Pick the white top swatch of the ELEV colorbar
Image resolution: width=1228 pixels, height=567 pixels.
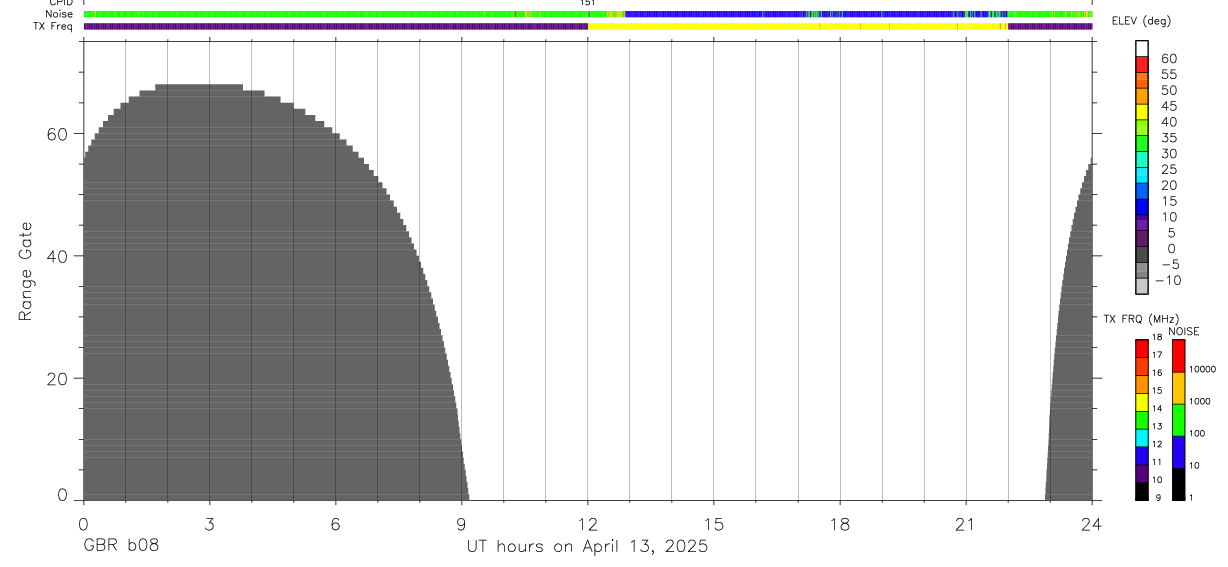click(x=1142, y=48)
